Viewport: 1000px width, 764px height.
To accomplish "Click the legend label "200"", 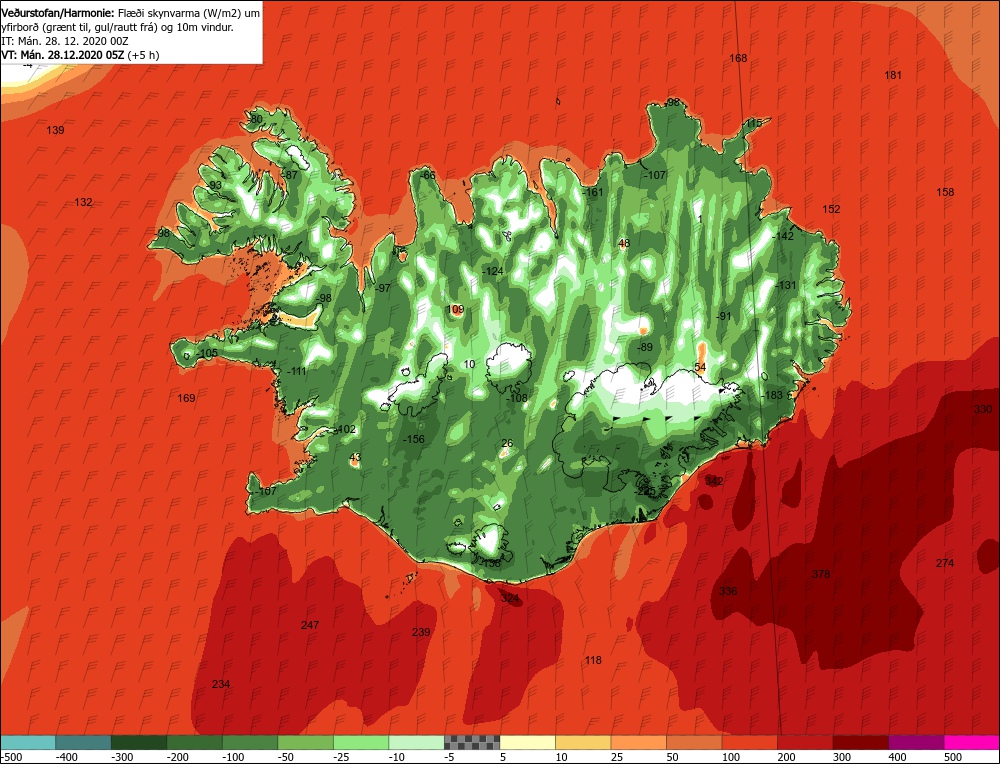I will [787, 757].
